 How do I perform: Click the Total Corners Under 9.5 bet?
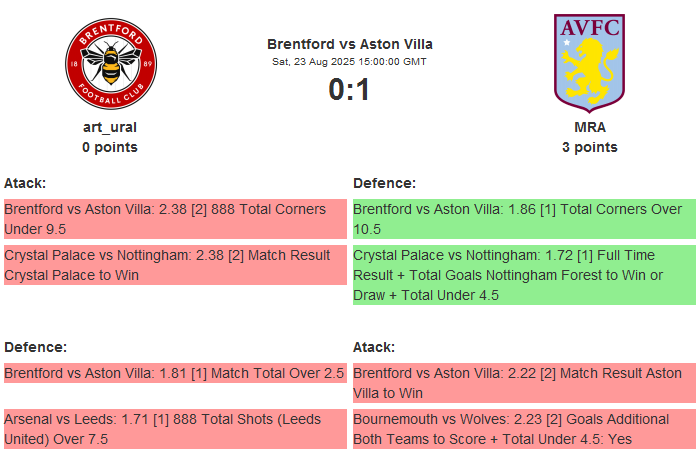click(x=174, y=219)
